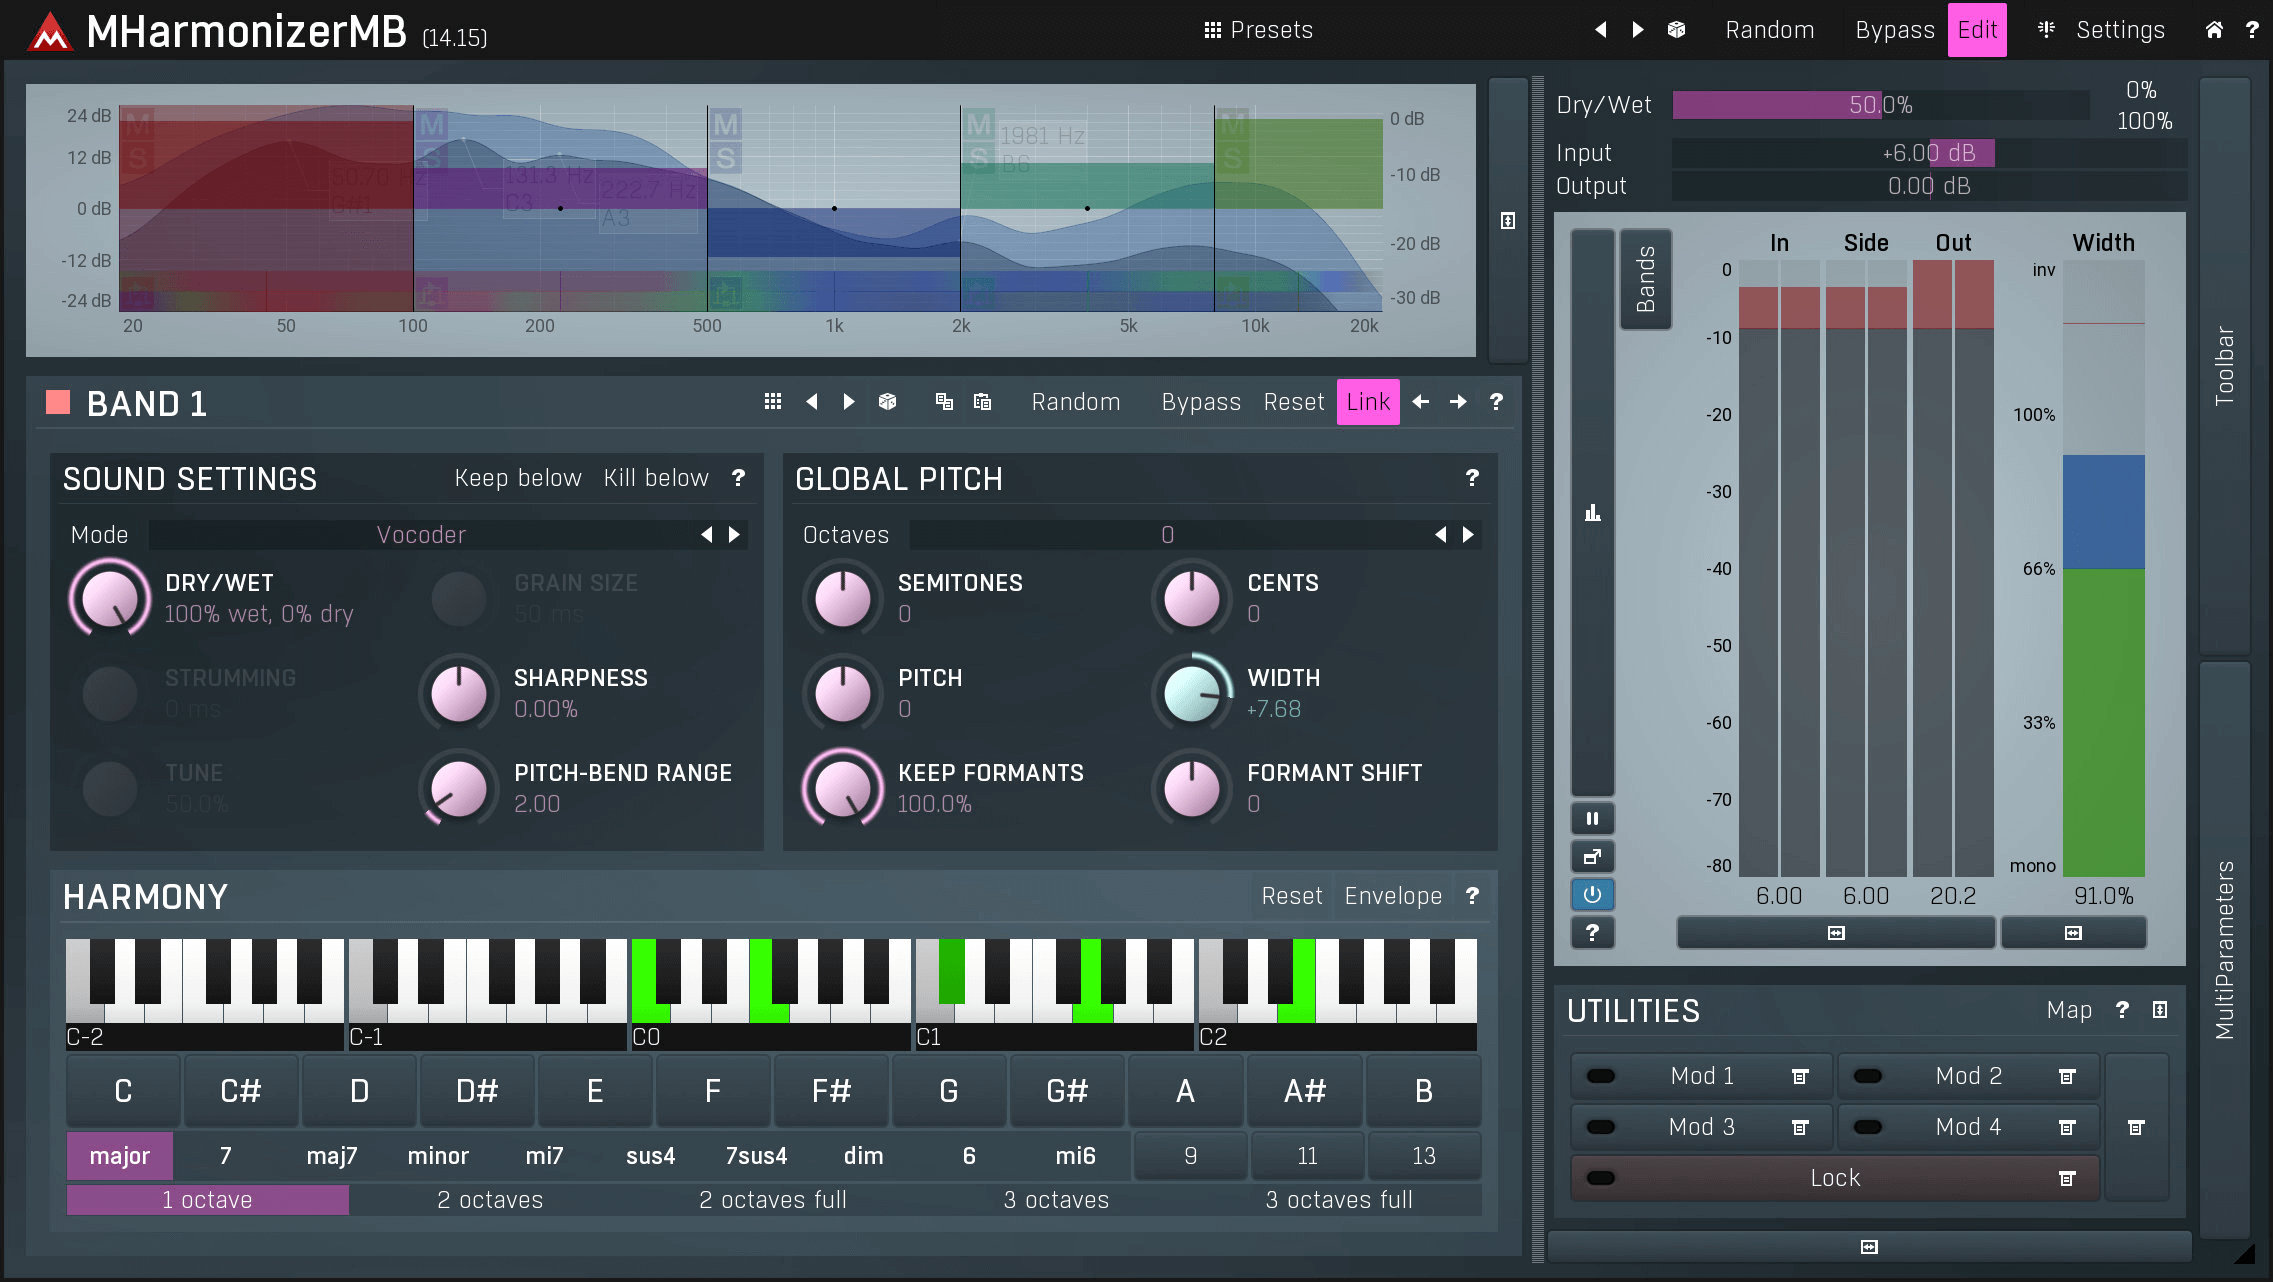Click the copy band settings icon

pyautogui.click(x=943, y=401)
